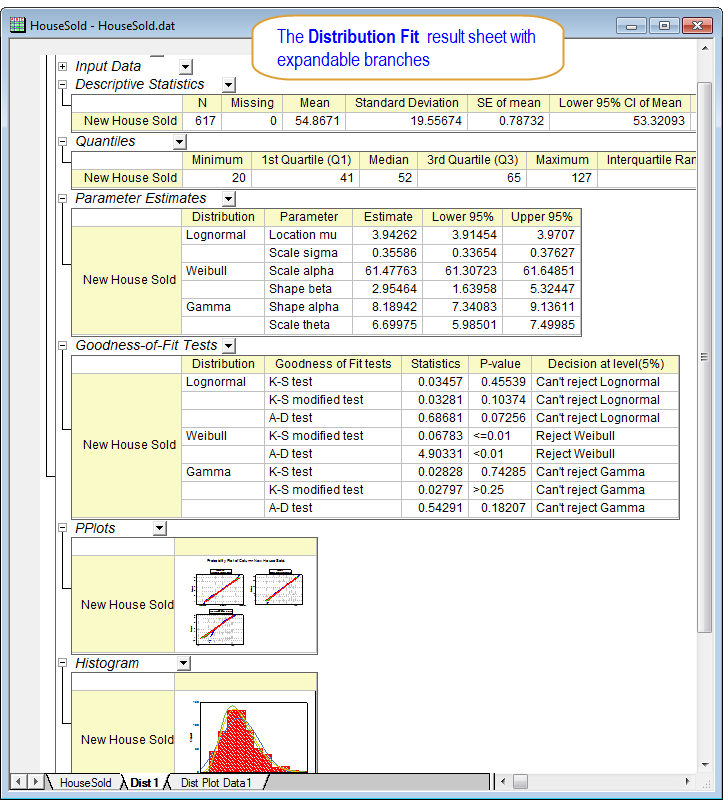Click the Upper 95% column header
The image size is (723, 800).
pyautogui.click(x=541, y=217)
